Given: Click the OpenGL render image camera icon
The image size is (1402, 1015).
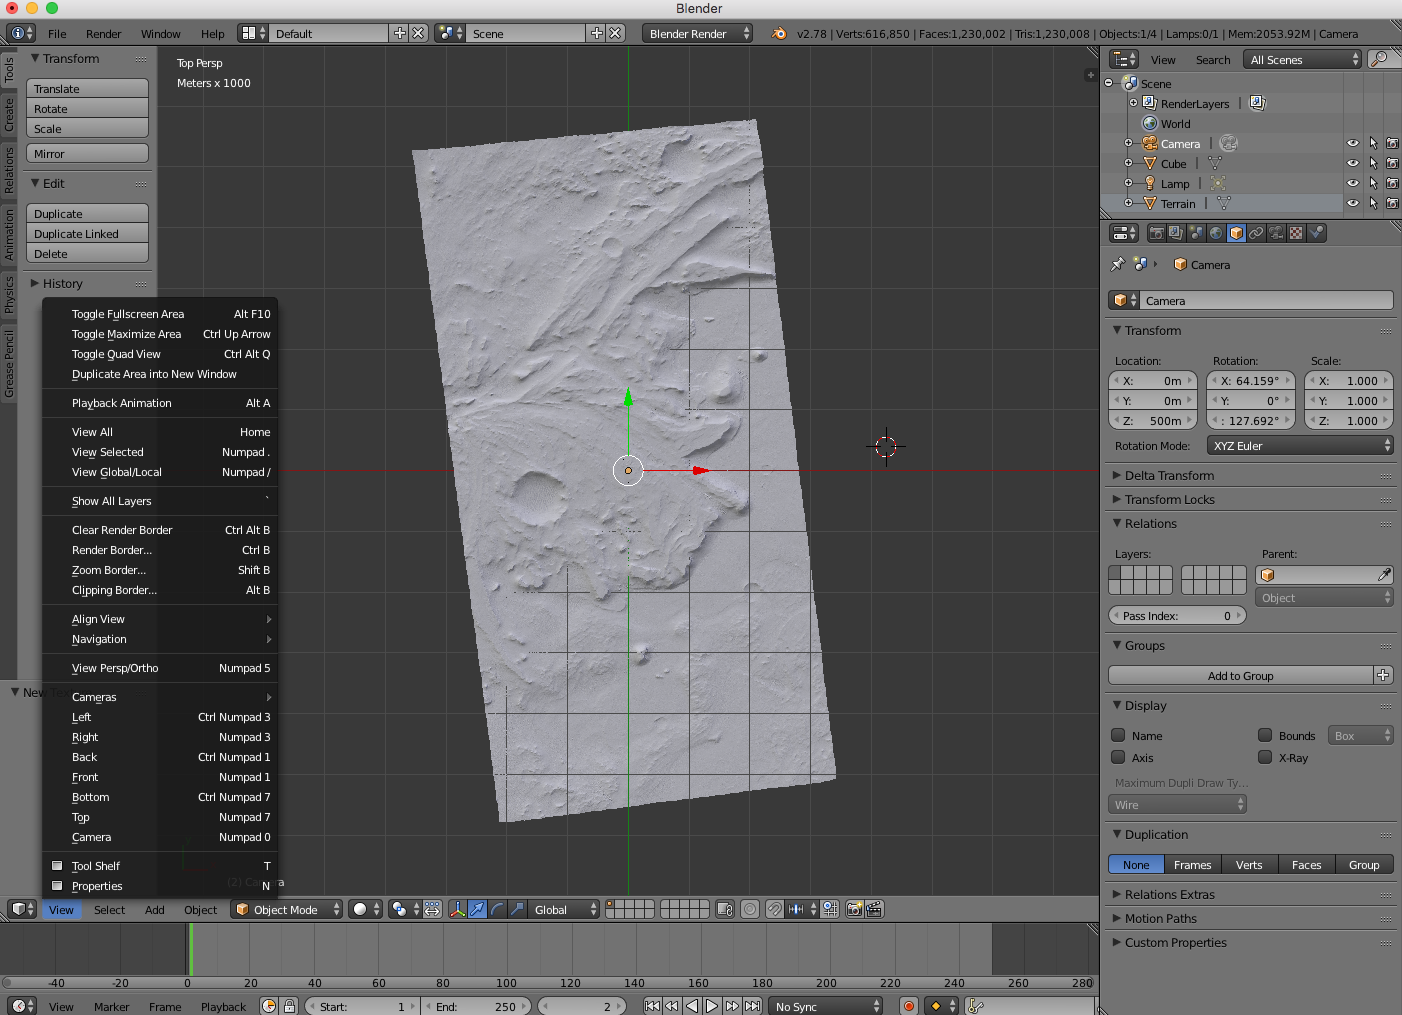Looking at the screenshot, I should tap(854, 909).
